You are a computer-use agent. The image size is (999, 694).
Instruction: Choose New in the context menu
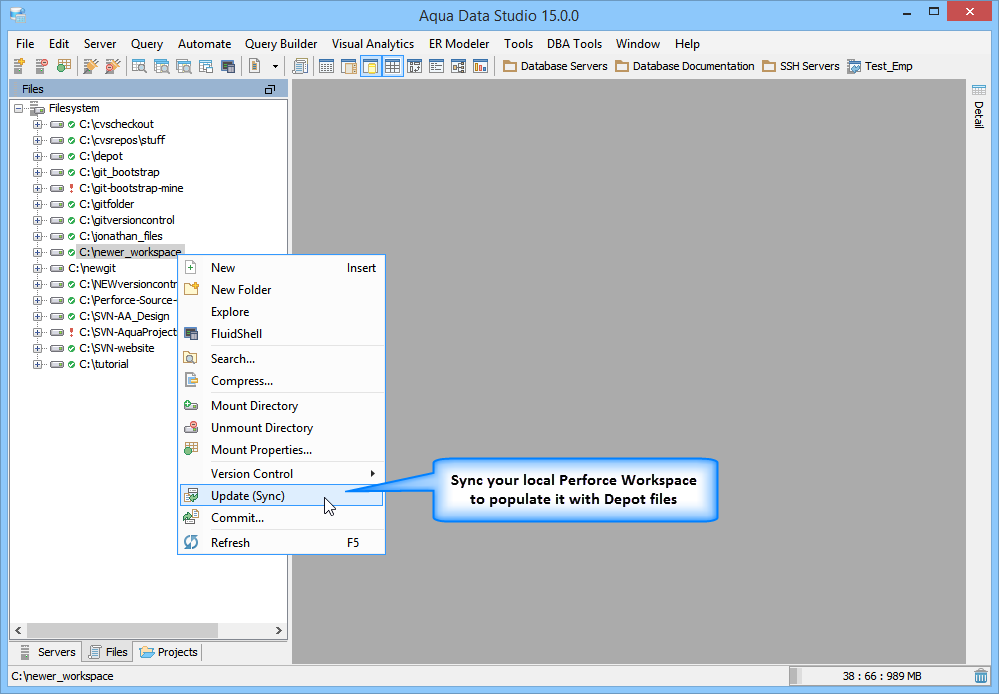(x=282, y=268)
